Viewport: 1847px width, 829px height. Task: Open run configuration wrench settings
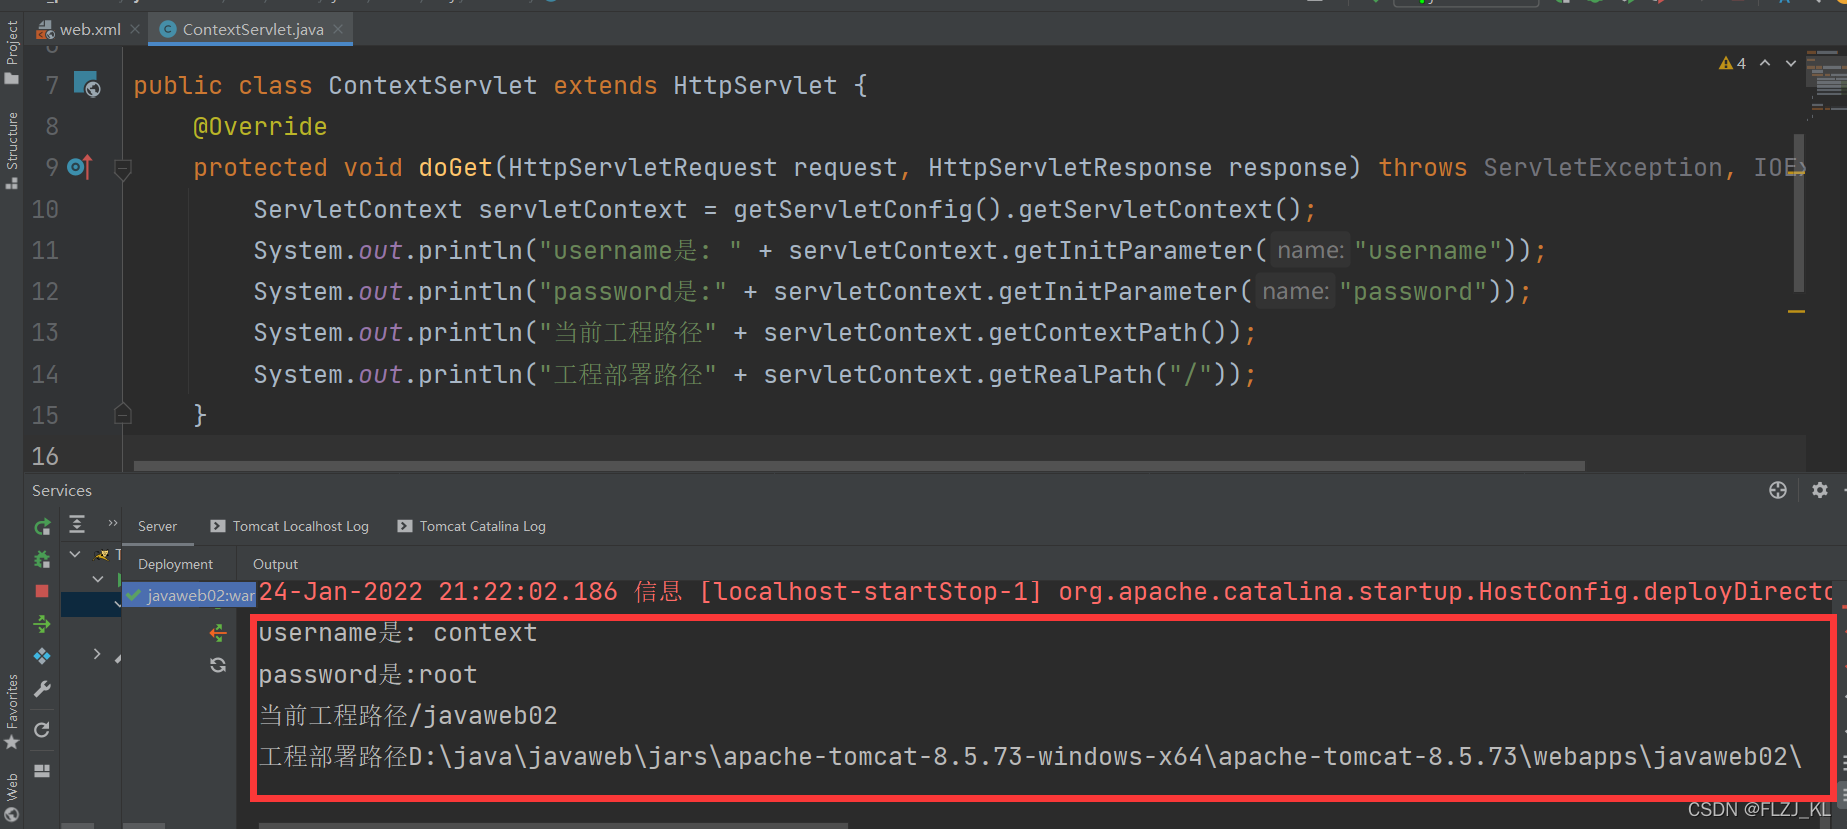coord(42,689)
